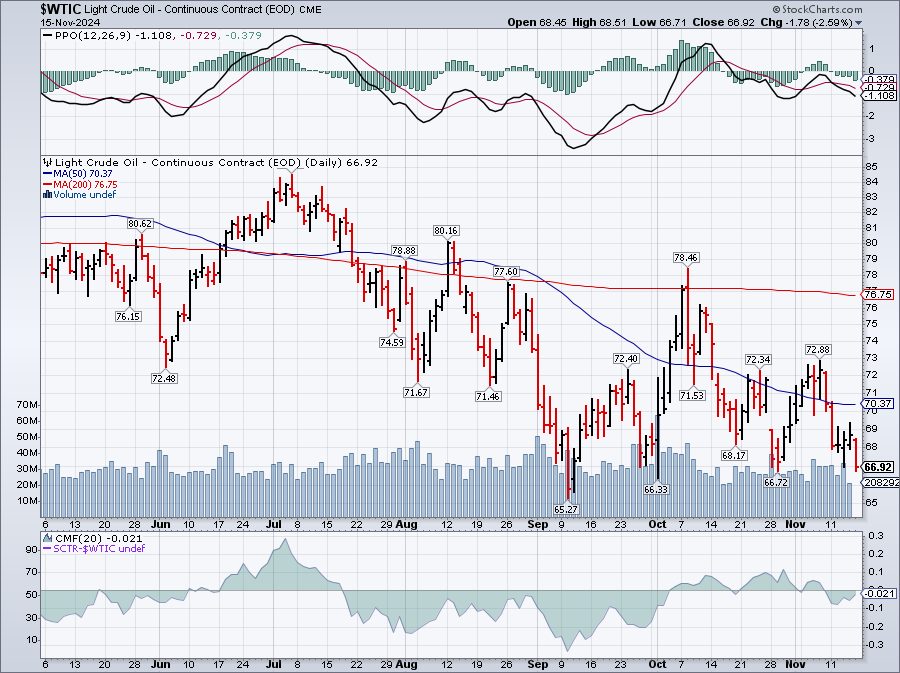Click the blue MA(50) legend line marker
This screenshot has height=673, width=900.
coord(46,173)
